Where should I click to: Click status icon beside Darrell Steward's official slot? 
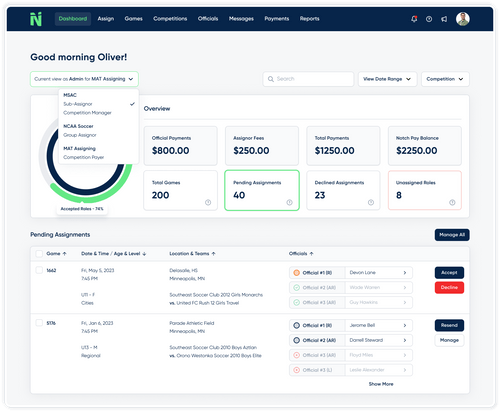click(296, 340)
